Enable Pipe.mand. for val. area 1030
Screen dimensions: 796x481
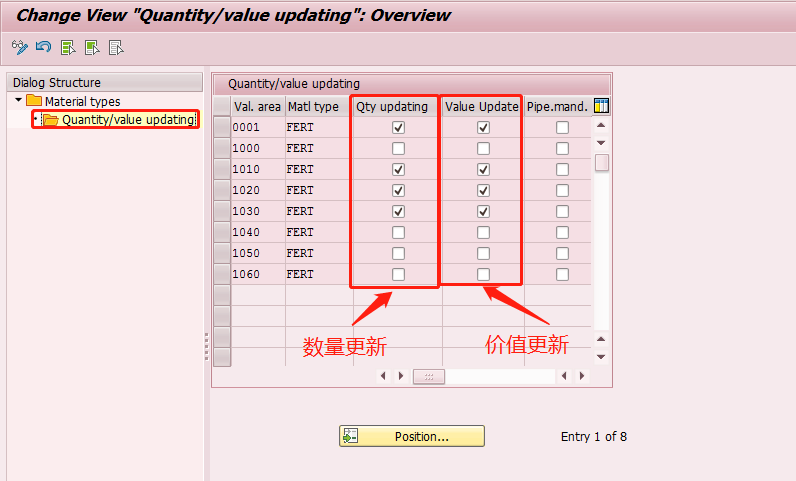click(x=562, y=211)
